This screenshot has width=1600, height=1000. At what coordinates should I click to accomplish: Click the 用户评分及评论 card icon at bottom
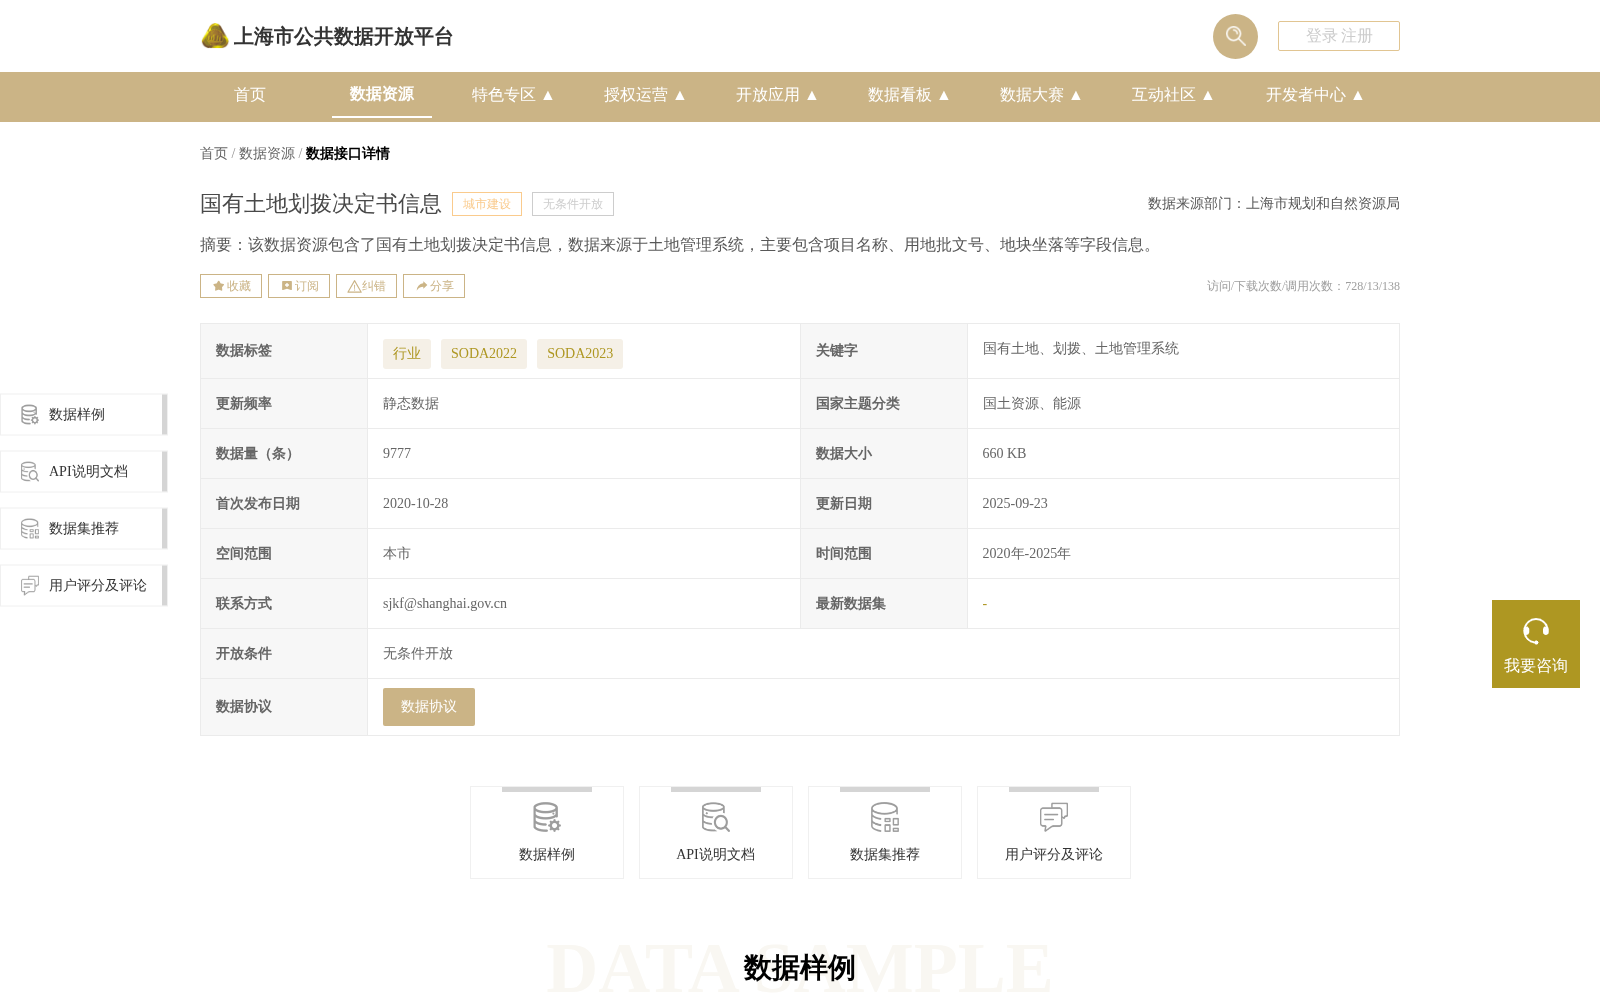click(1054, 817)
